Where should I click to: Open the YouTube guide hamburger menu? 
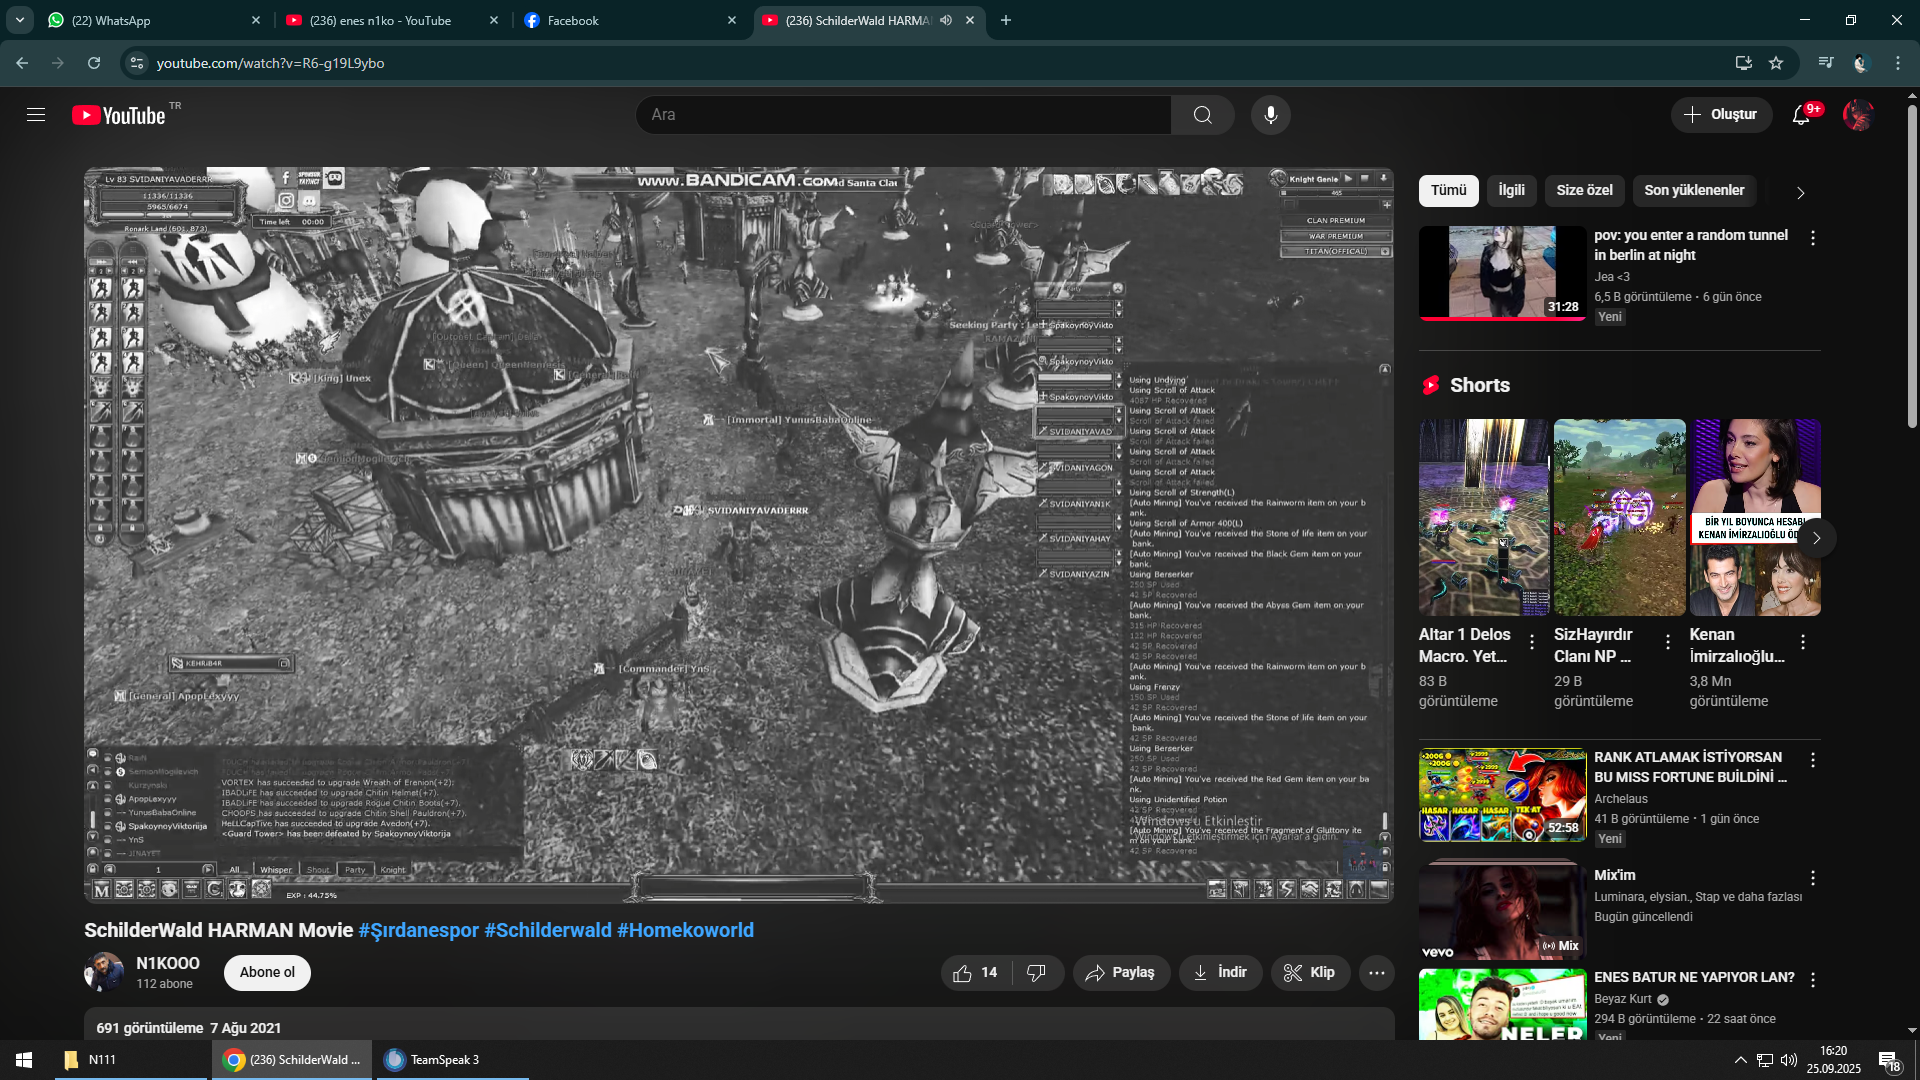[36, 115]
